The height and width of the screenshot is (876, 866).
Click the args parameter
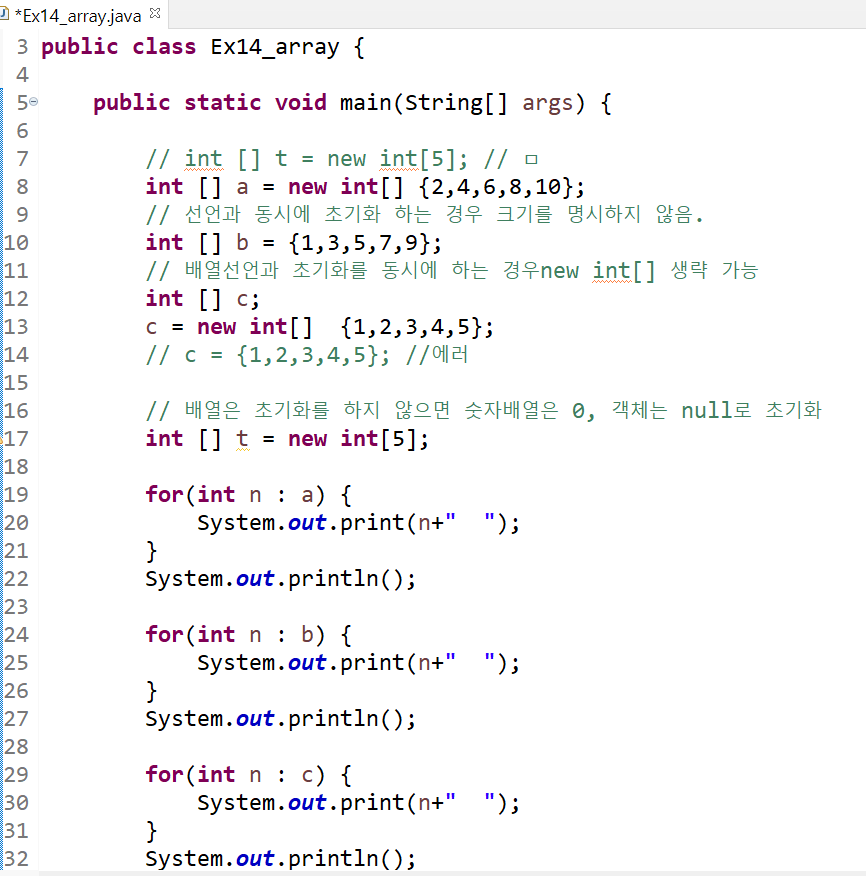pyautogui.click(x=548, y=103)
